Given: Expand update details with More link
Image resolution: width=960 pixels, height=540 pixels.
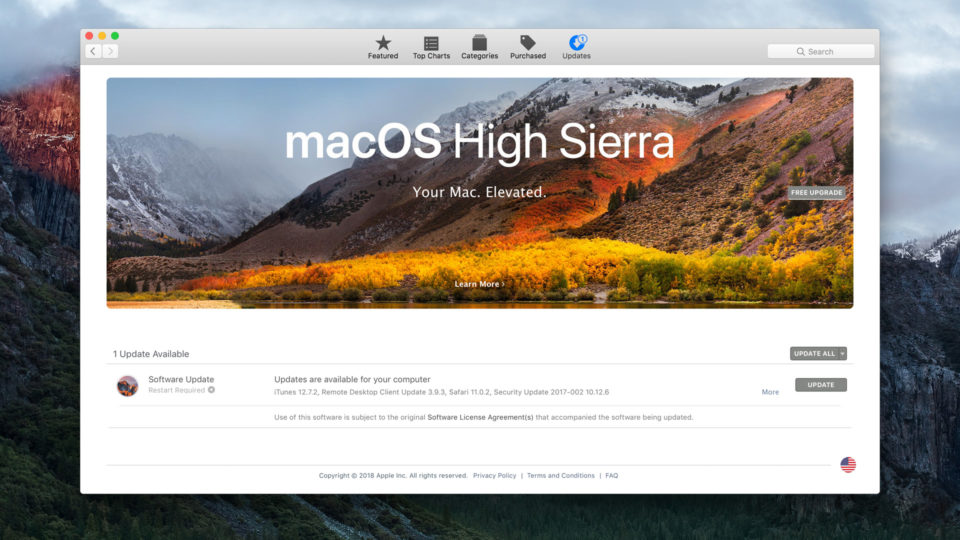Looking at the screenshot, I should [770, 392].
